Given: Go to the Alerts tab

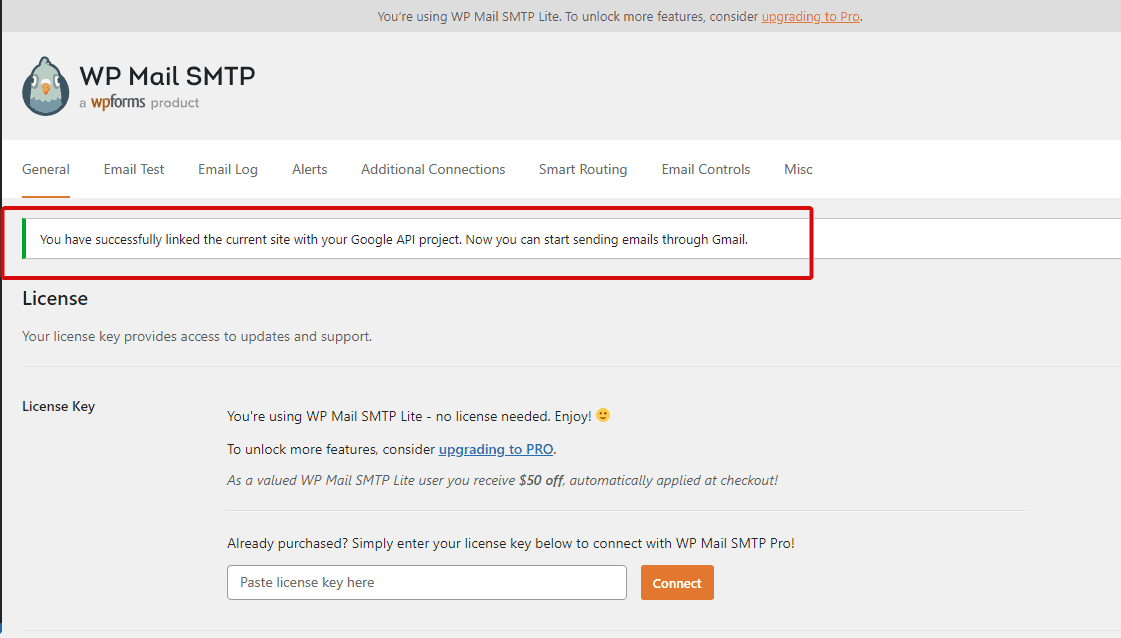Looking at the screenshot, I should click(x=310, y=170).
